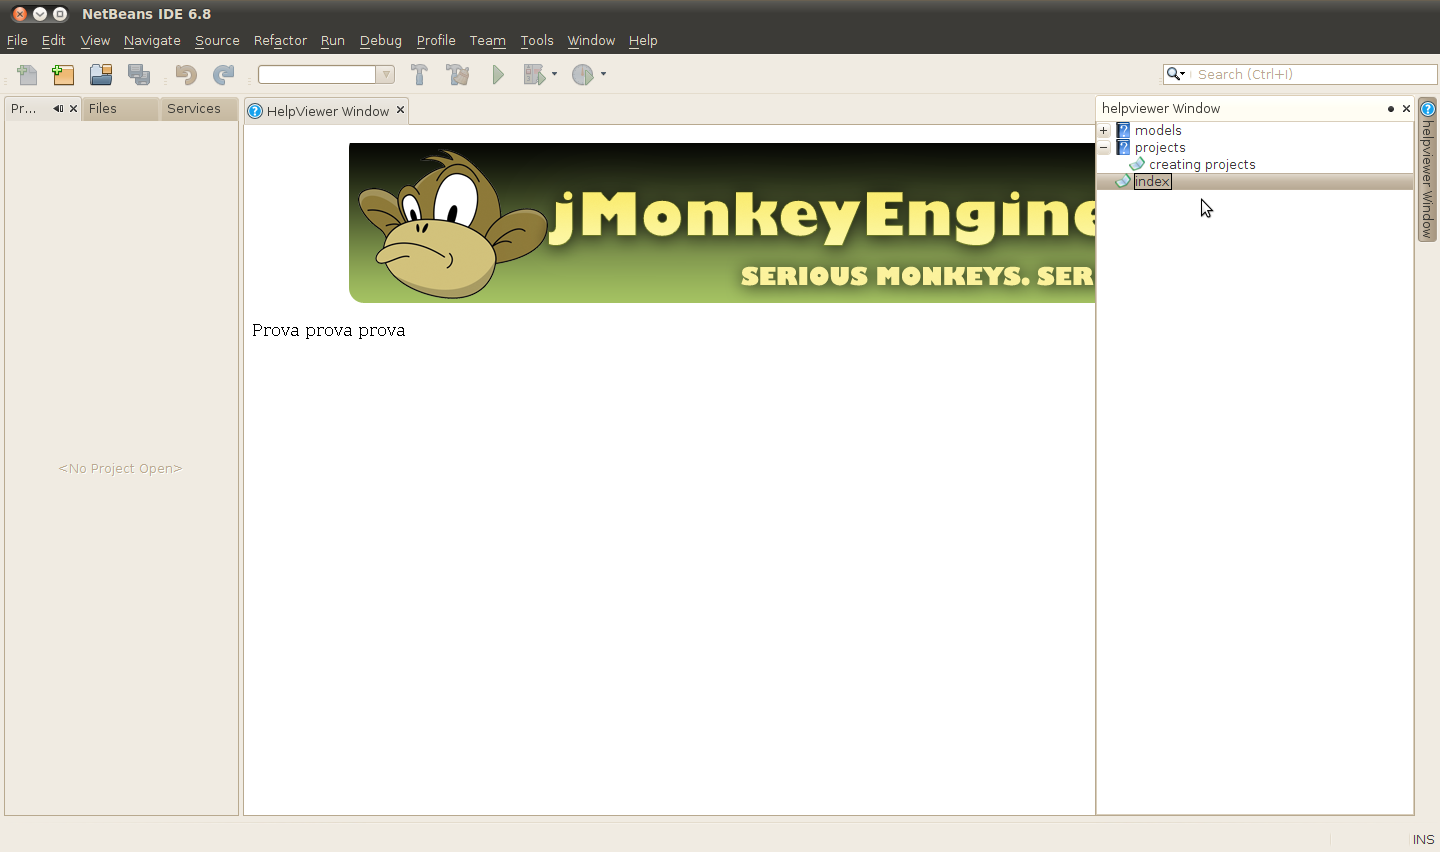Click the New Project toolbar icon
The image size is (1440, 852).
tap(63, 74)
